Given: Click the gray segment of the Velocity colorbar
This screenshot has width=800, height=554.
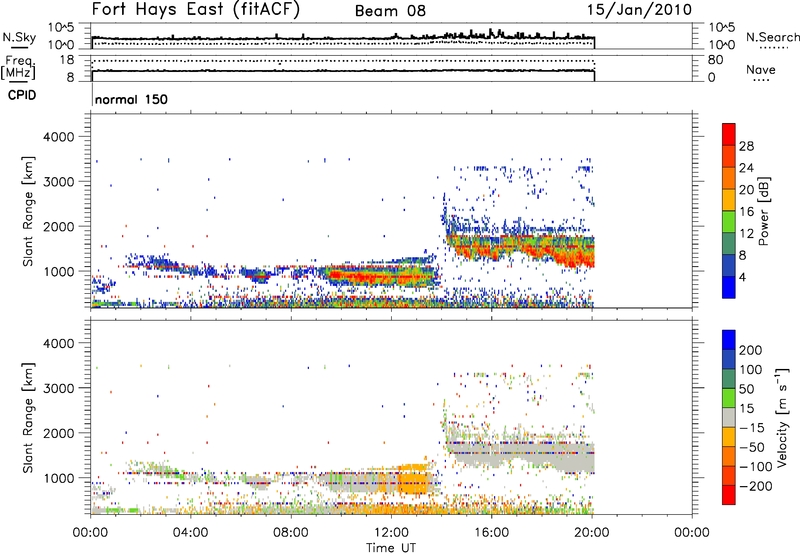Looking at the screenshot, I should pos(729,417).
